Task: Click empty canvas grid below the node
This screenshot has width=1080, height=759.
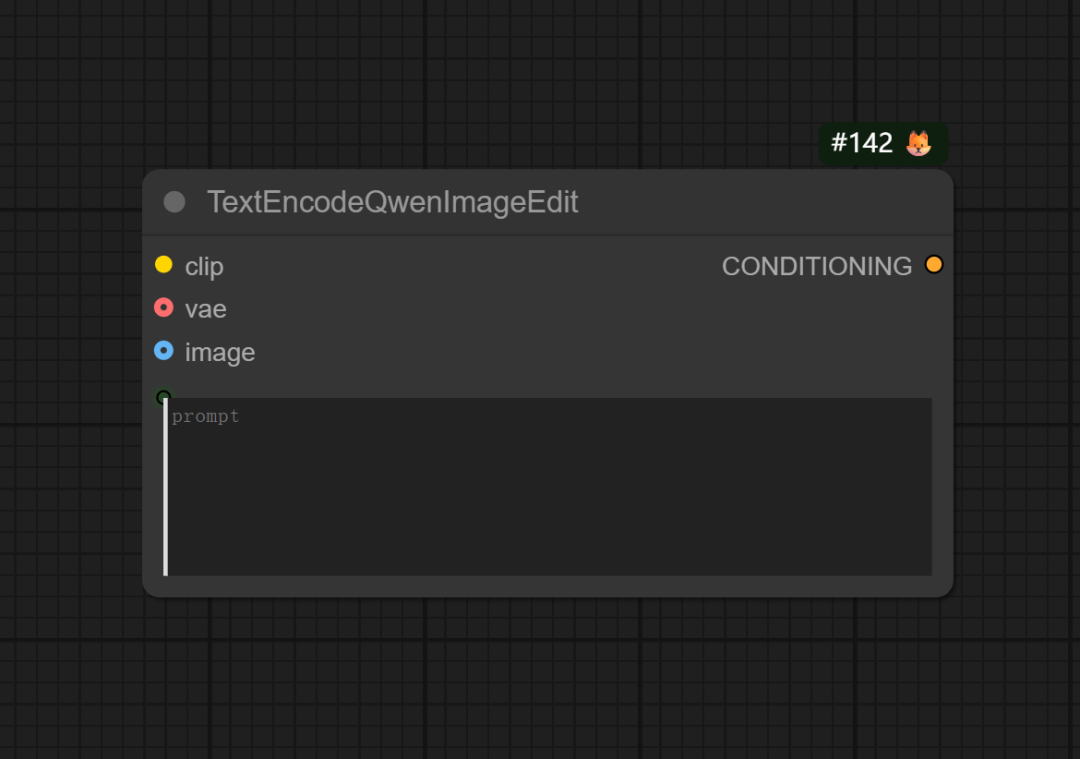Action: click(540, 680)
